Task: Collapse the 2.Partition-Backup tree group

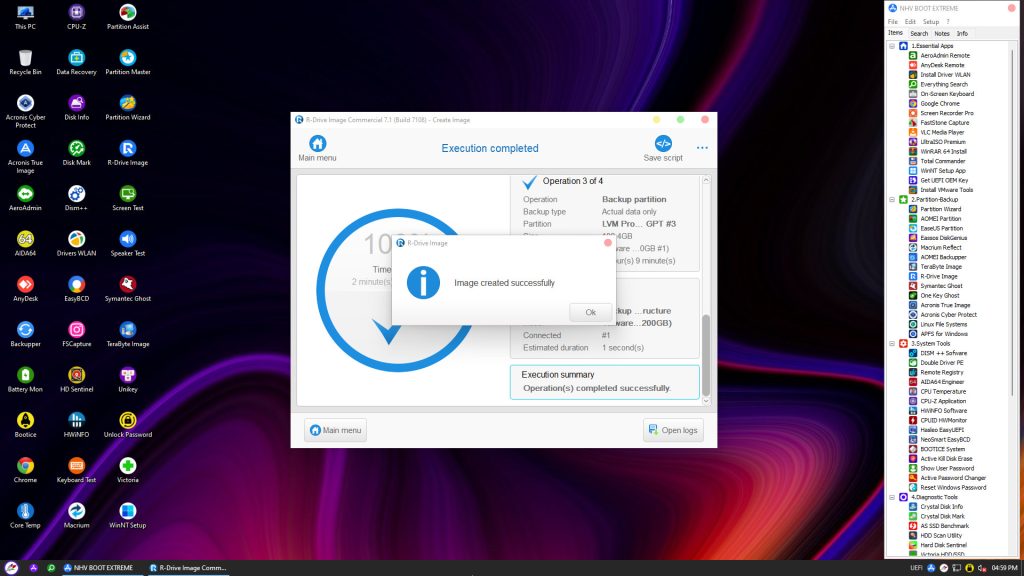Action: click(x=892, y=199)
